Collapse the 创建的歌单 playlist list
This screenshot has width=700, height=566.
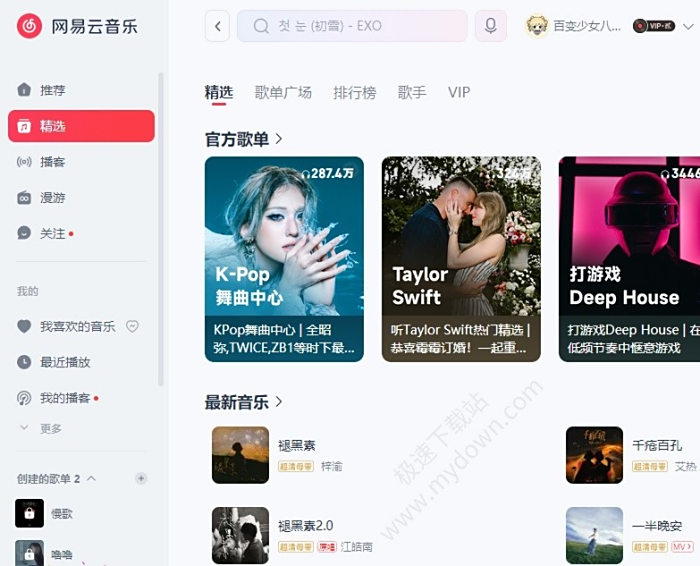92,479
